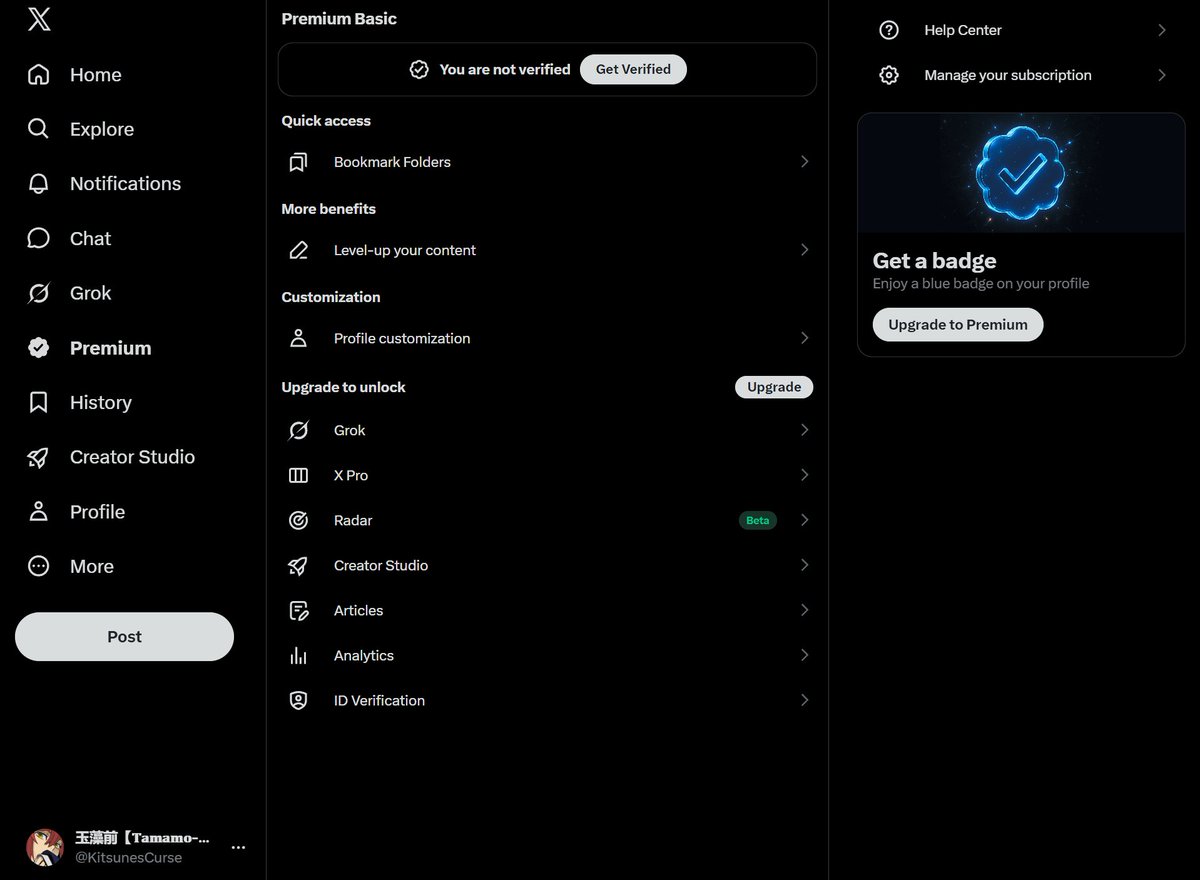Click the Upgrade button beside Upgrade to unlock
The width and height of the screenshot is (1200, 880).
tap(774, 387)
